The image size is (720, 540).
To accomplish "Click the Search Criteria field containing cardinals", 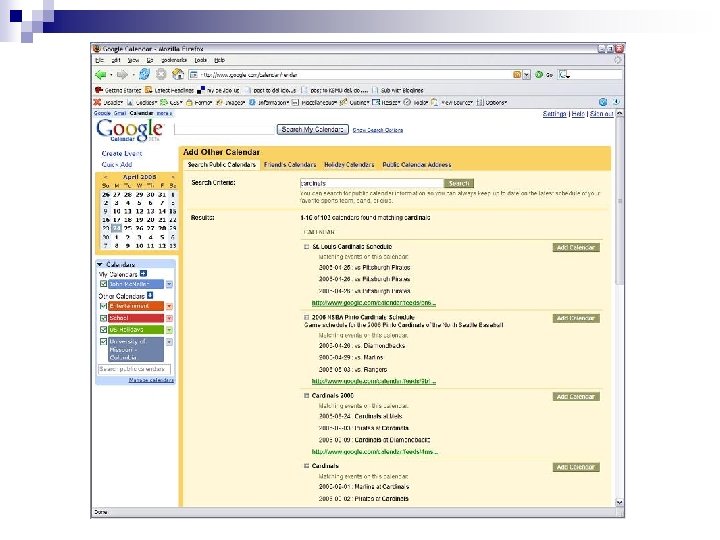I will pos(371,183).
